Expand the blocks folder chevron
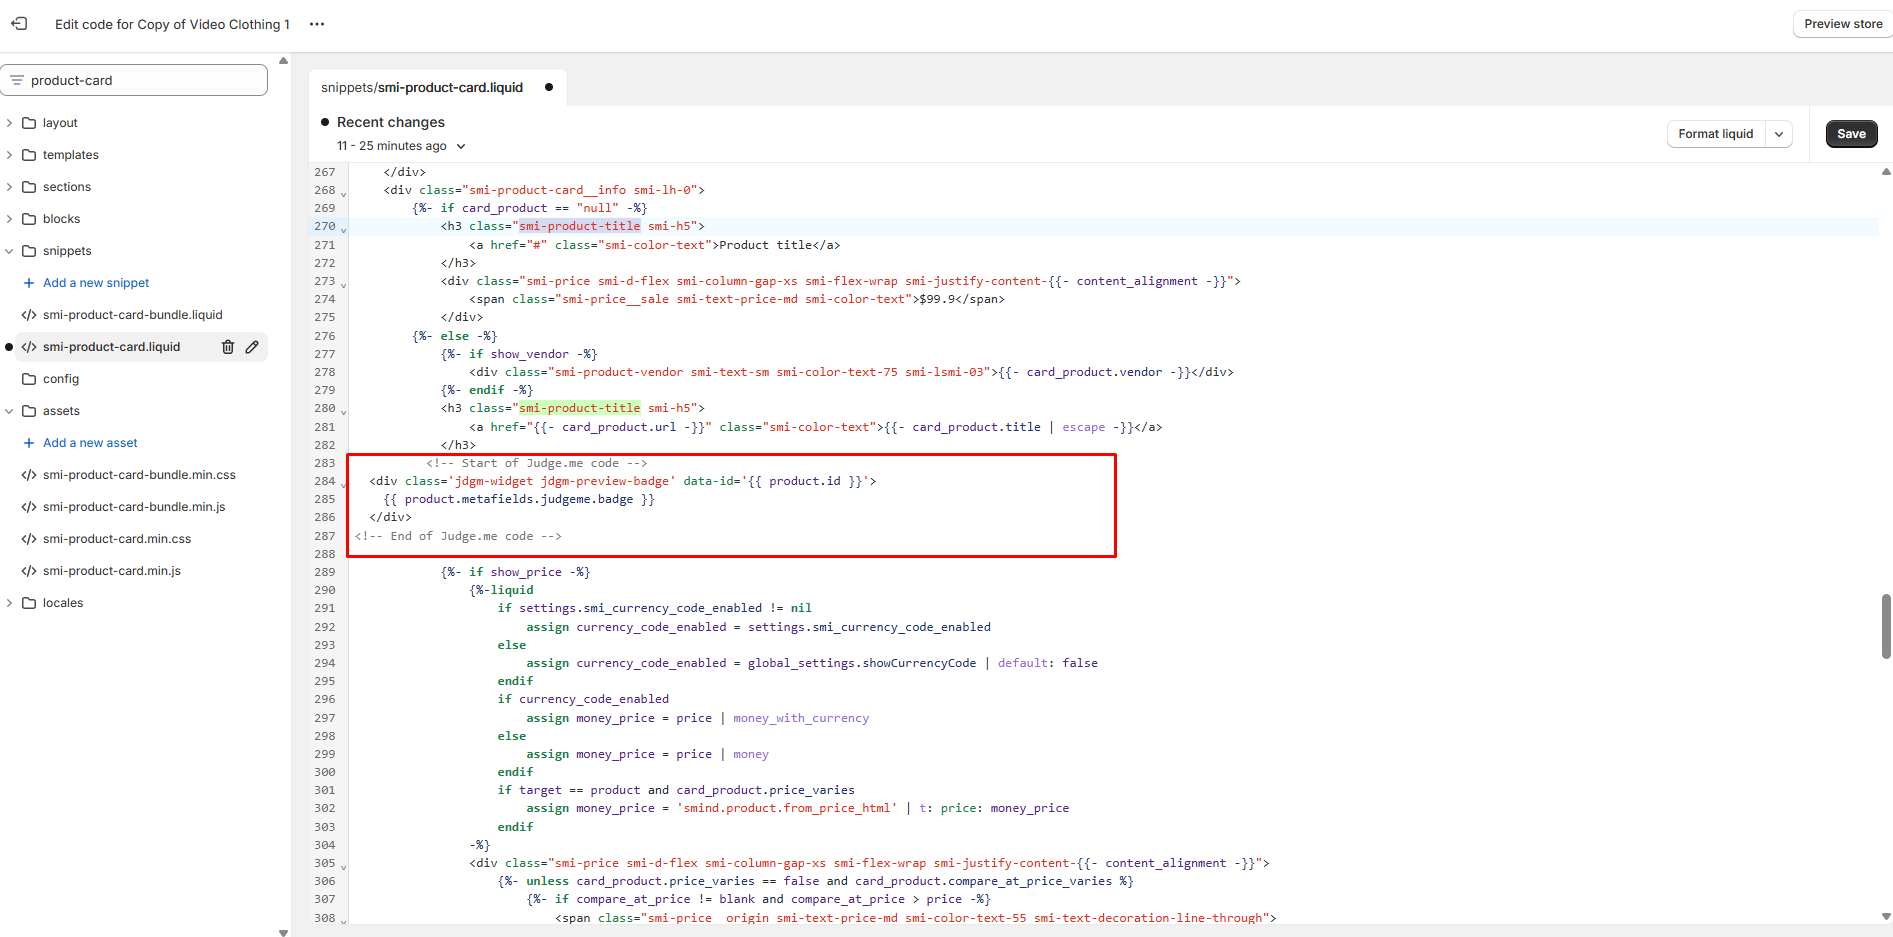 coord(9,219)
